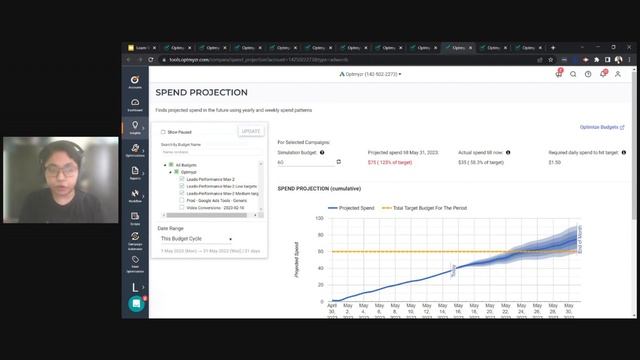Click the UPDATE button

pos(251,131)
